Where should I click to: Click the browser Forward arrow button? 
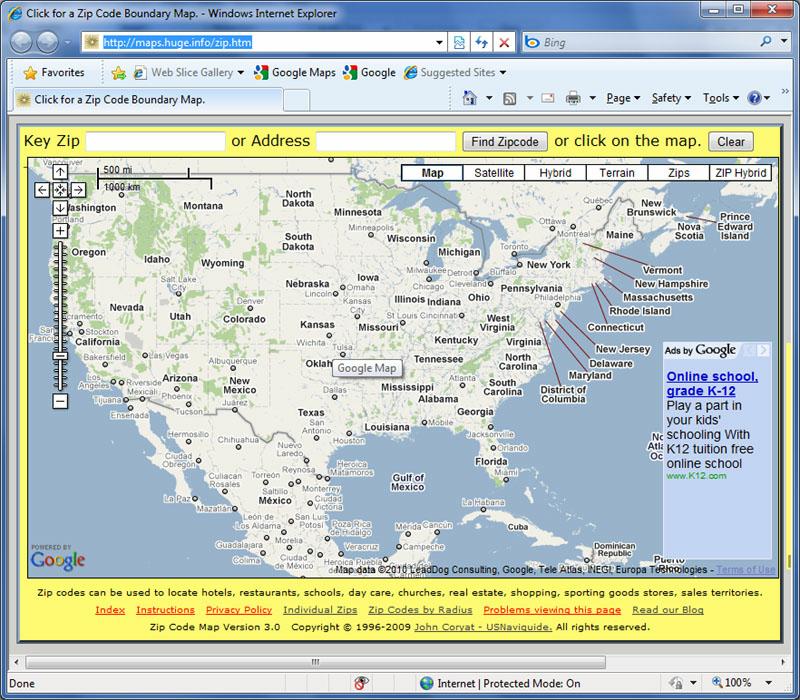coord(47,42)
